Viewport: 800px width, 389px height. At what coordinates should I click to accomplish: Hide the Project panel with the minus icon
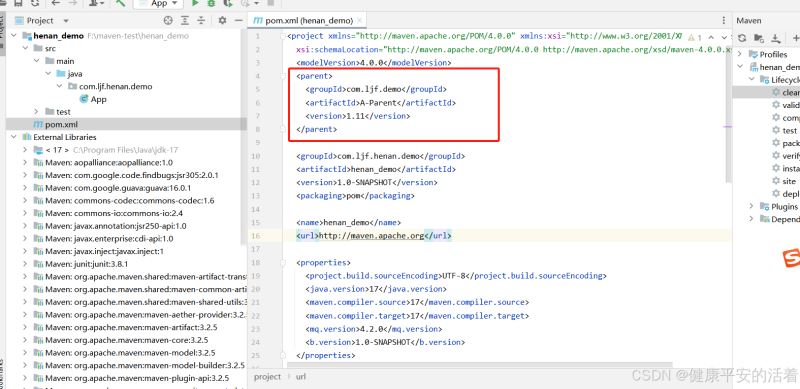click(238, 20)
